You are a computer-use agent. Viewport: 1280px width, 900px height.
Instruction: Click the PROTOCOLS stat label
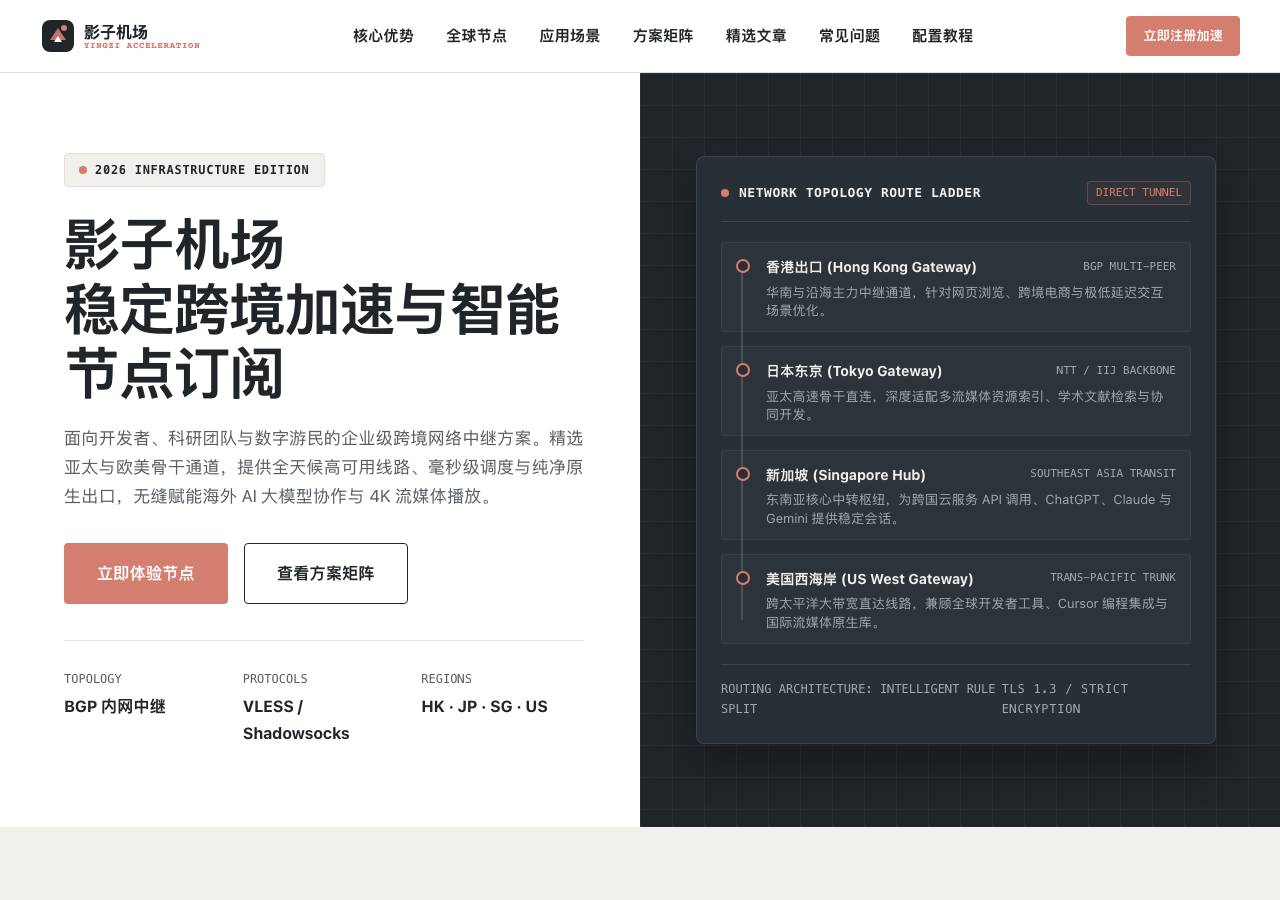pos(275,679)
